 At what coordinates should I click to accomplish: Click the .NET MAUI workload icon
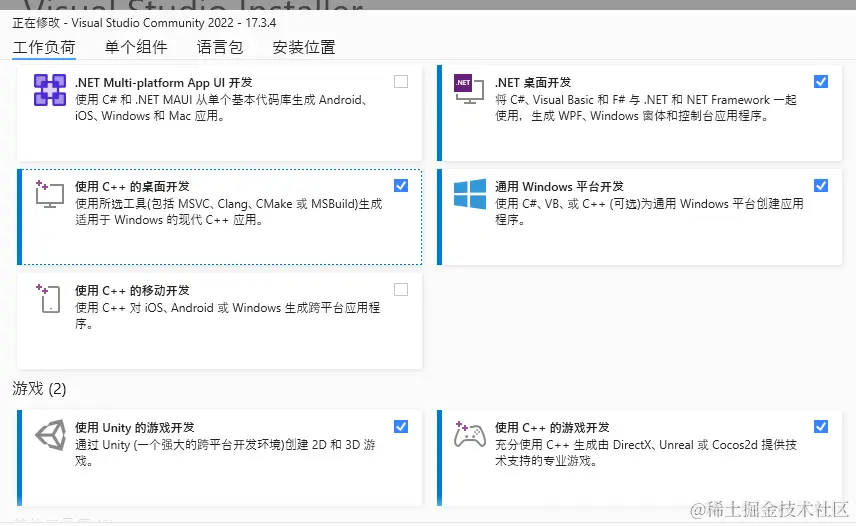(50, 90)
